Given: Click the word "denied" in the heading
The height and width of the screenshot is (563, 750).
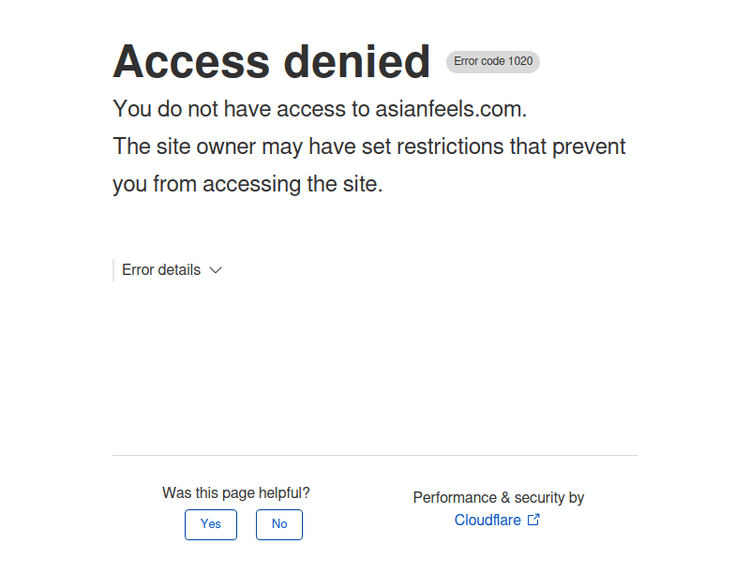Looking at the screenshot, I should [x=357, y=62].
